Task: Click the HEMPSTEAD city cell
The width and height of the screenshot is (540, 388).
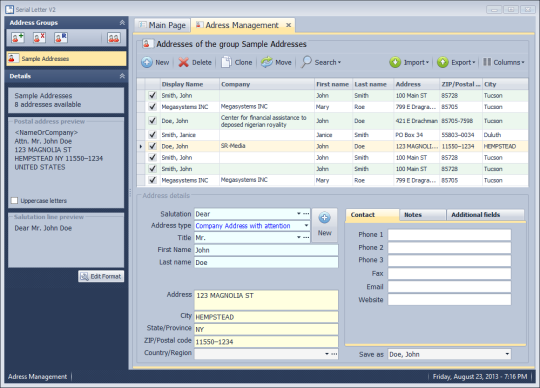Action: 505,146
